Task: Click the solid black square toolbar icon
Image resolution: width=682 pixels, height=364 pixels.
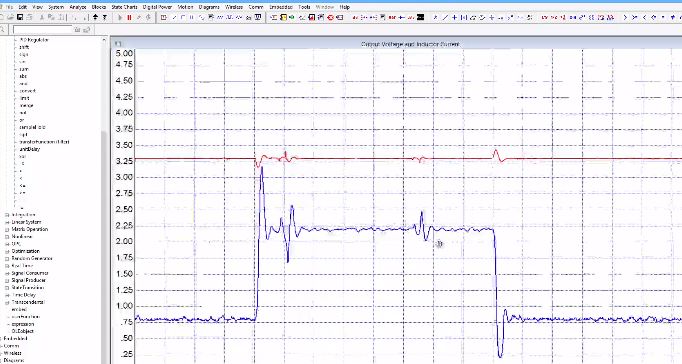Action: pos(420,17)
